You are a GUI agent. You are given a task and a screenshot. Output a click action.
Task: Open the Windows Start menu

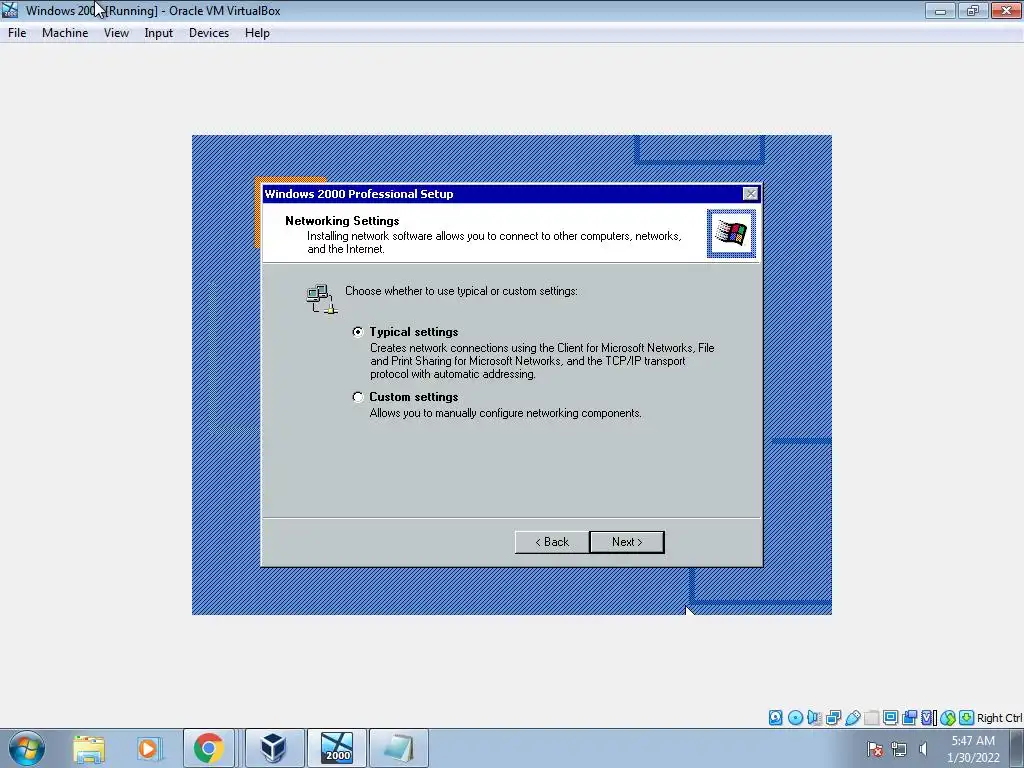[26, 748]
